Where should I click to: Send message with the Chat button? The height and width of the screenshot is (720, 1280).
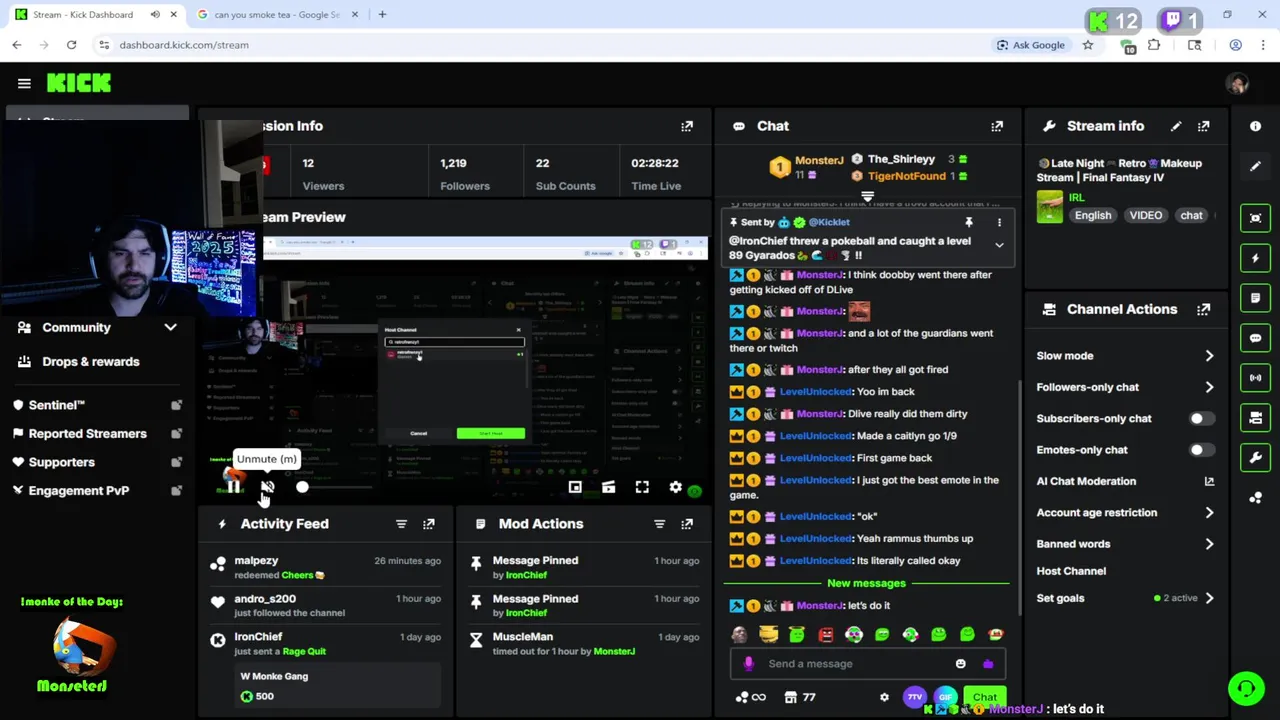(x=985, y=697)
